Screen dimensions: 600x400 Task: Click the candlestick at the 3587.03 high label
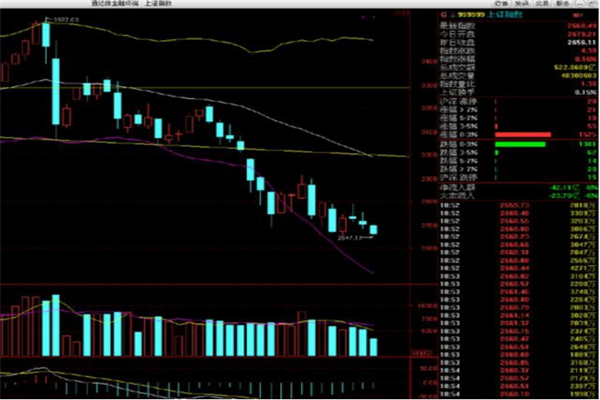click(x=45, y=33)
